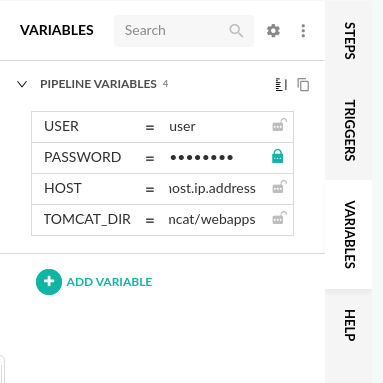Click the search magnifier icon
The image size is (383, 383).
(x=236, y=31)
